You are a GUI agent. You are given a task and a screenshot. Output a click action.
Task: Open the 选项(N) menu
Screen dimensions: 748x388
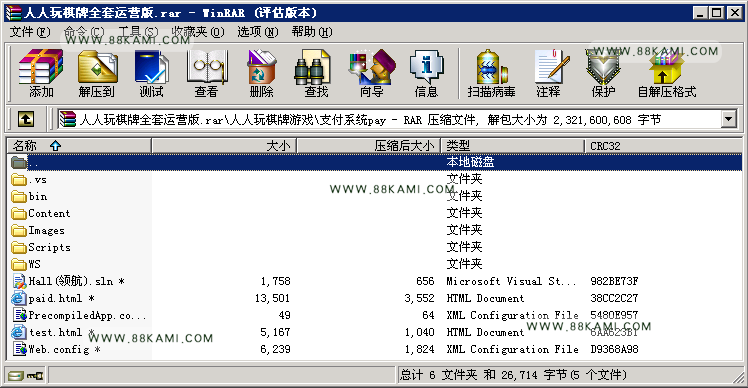pyautogui.click(x=258, y=32)
